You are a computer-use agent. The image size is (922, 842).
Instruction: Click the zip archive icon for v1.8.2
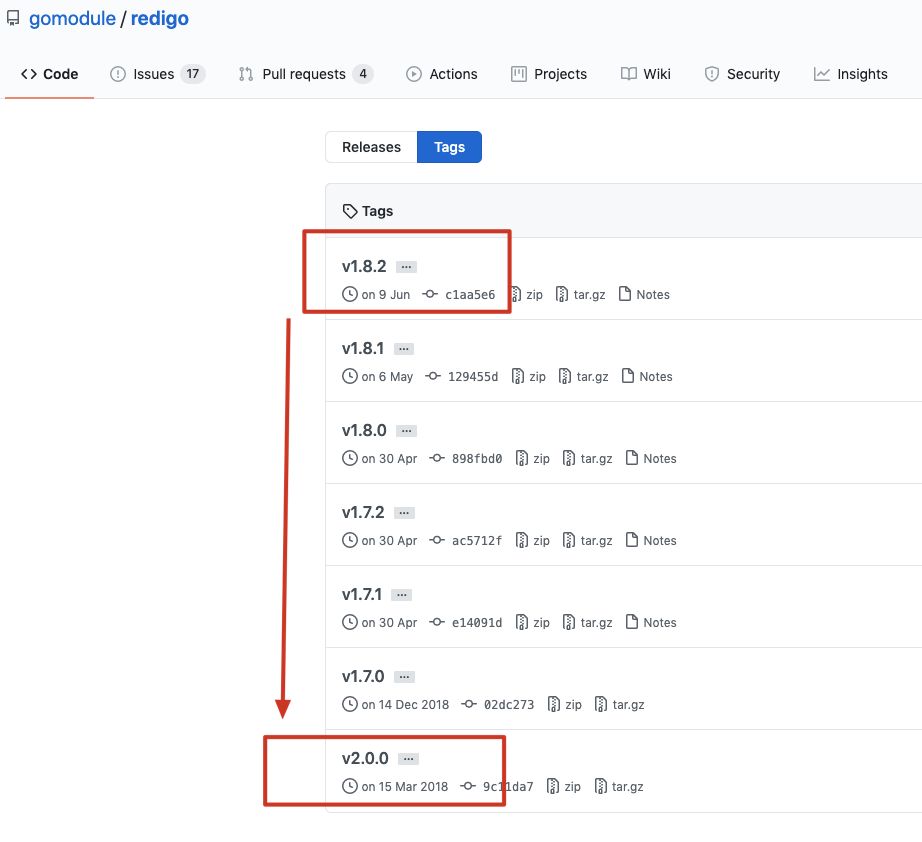518,294
